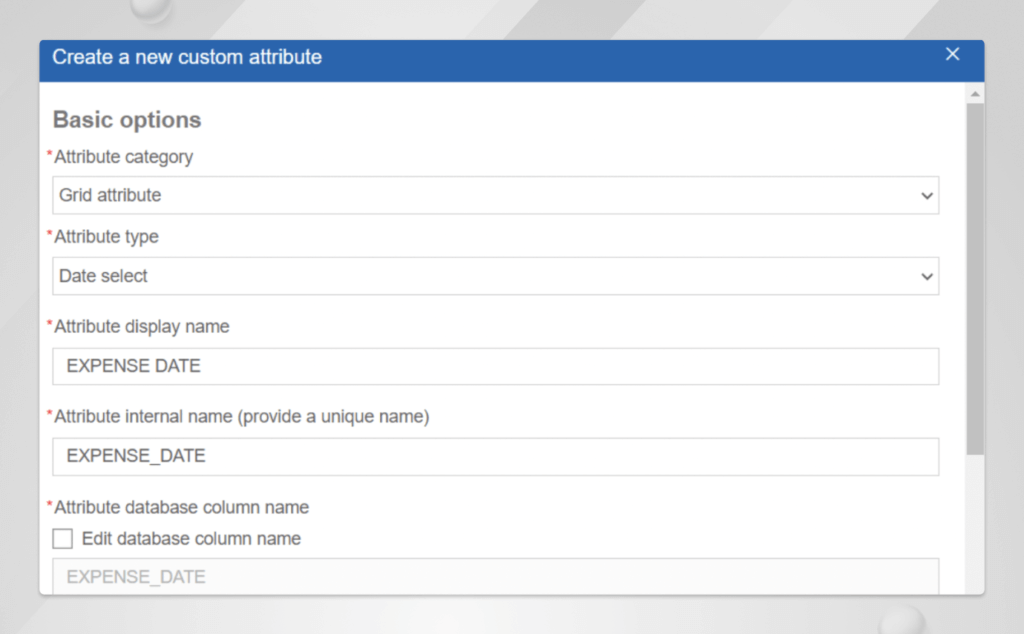The width and height of the screenshot is (1024, 634).
Task: Focus the EXPENSE DATE display name field
Action: [495, 367]
